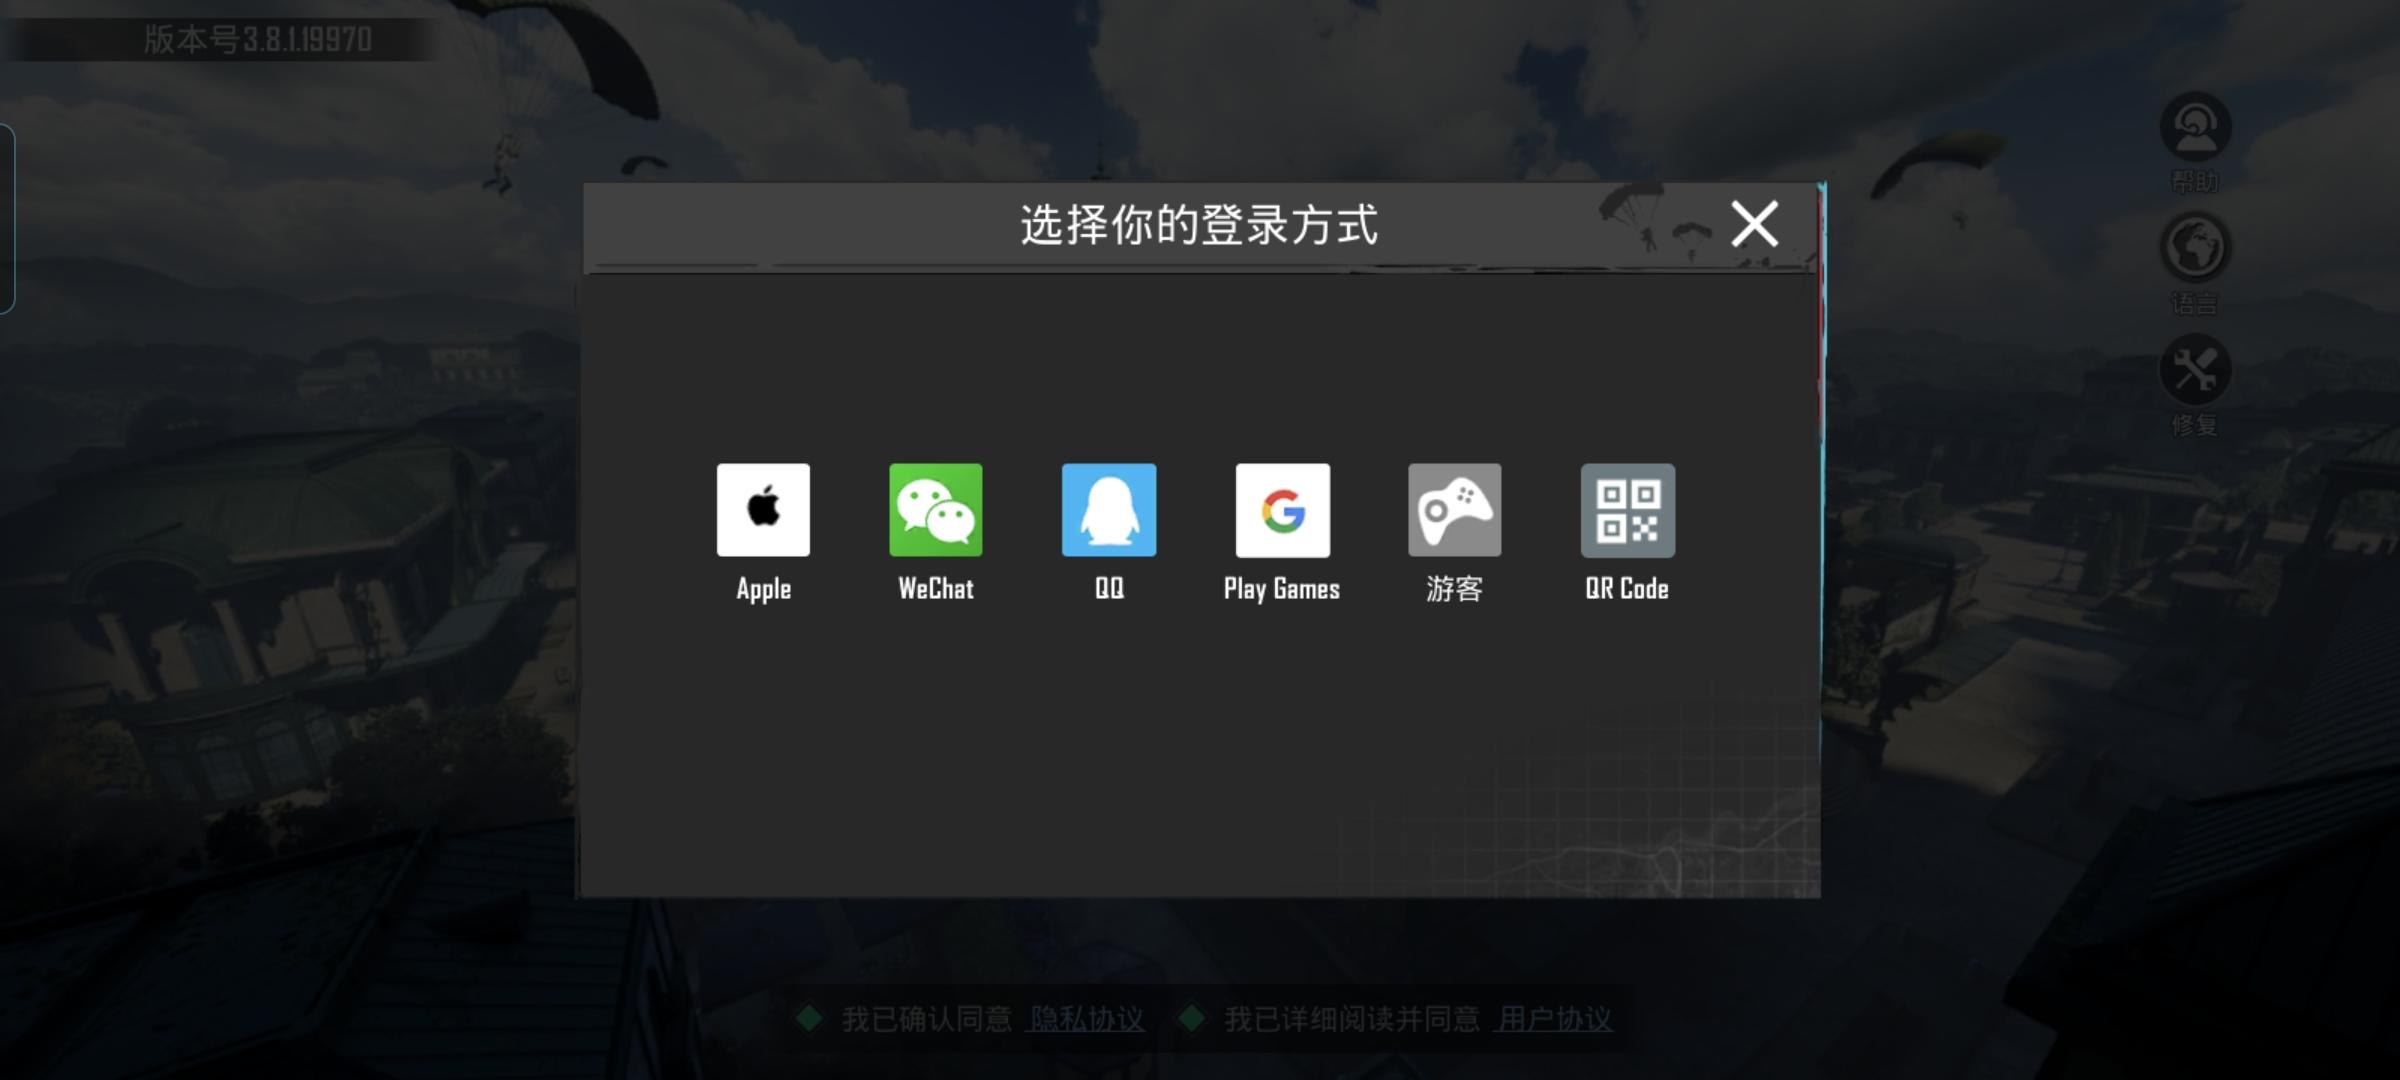Click the 修复 repair tools icon
The image size is (2400, 1080).
point(2196,370)
